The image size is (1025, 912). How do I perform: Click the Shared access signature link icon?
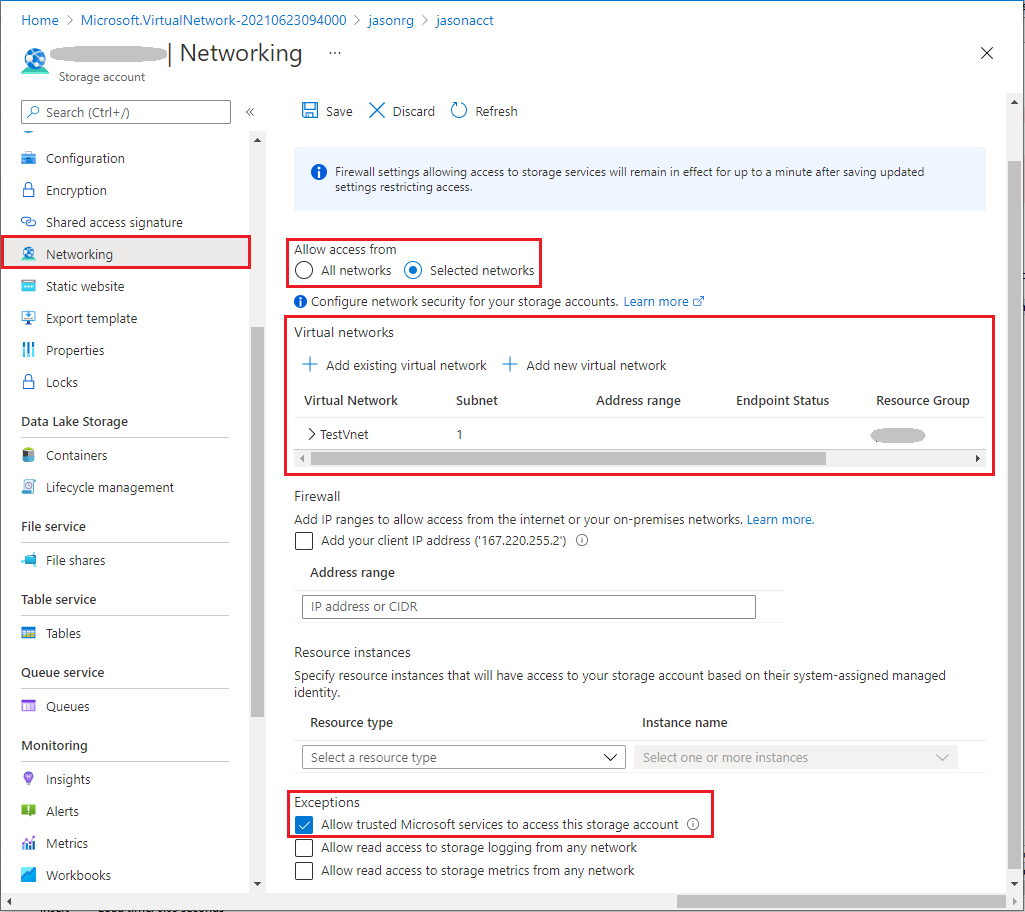[x=29, y=222]
